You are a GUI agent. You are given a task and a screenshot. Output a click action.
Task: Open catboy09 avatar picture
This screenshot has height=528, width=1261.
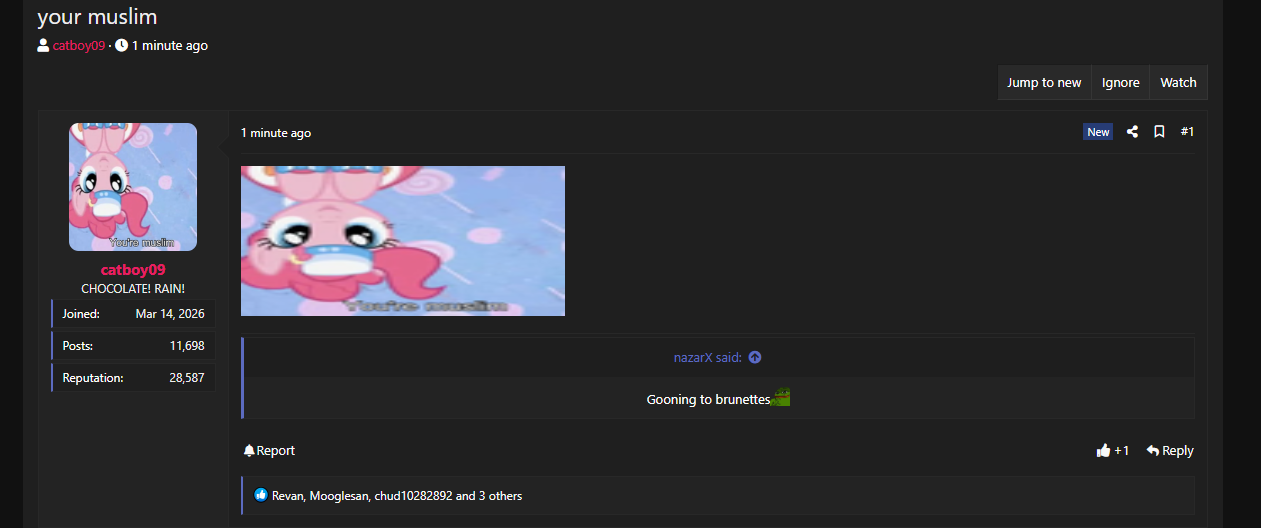(133, 187)
